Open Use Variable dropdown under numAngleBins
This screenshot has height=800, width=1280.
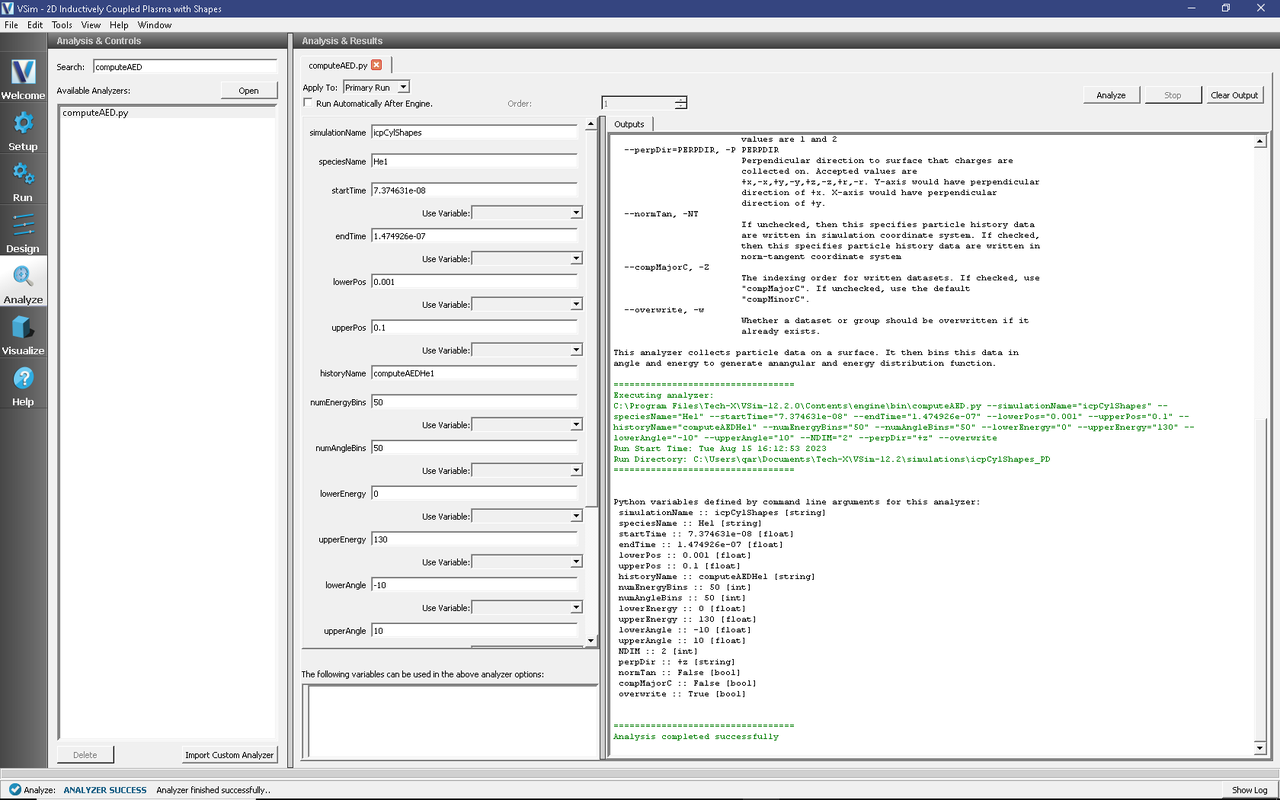coord(527,471)
